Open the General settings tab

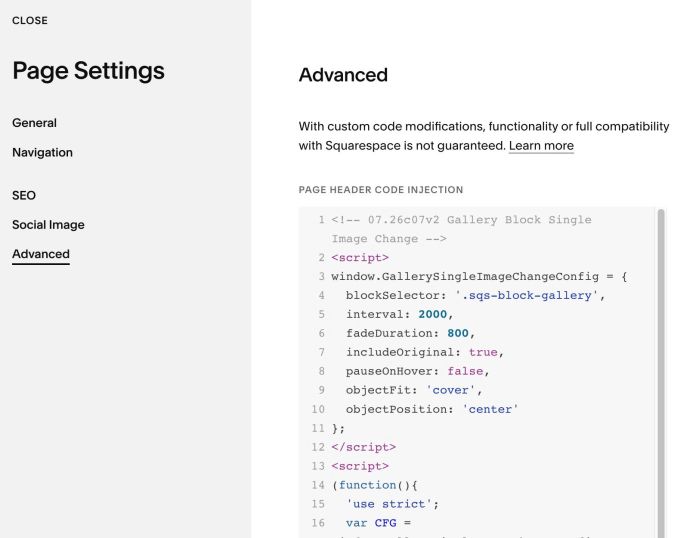[x=34, y=123]
